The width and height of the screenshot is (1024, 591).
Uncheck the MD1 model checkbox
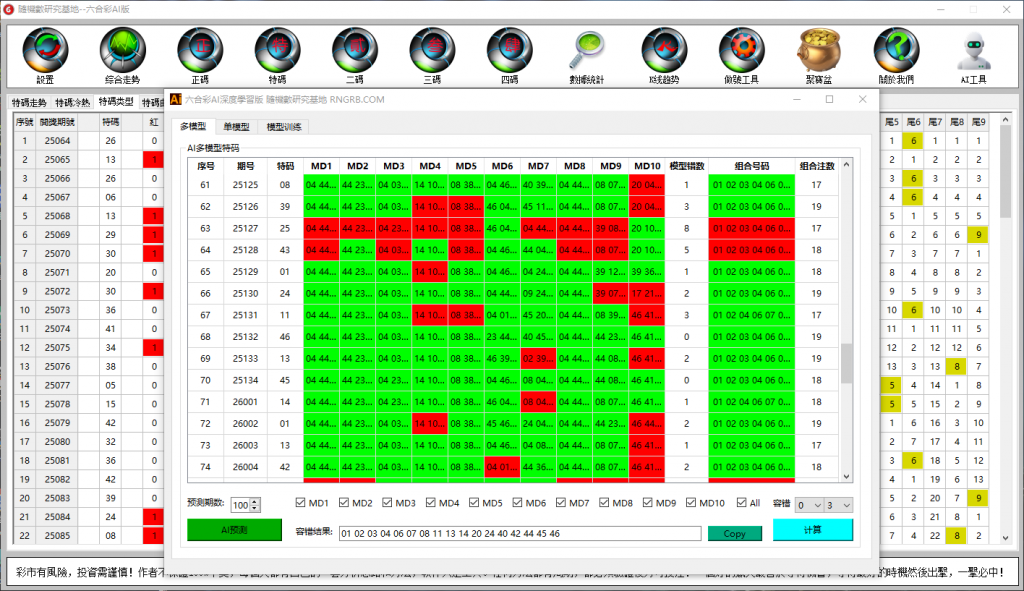point(301,503)
